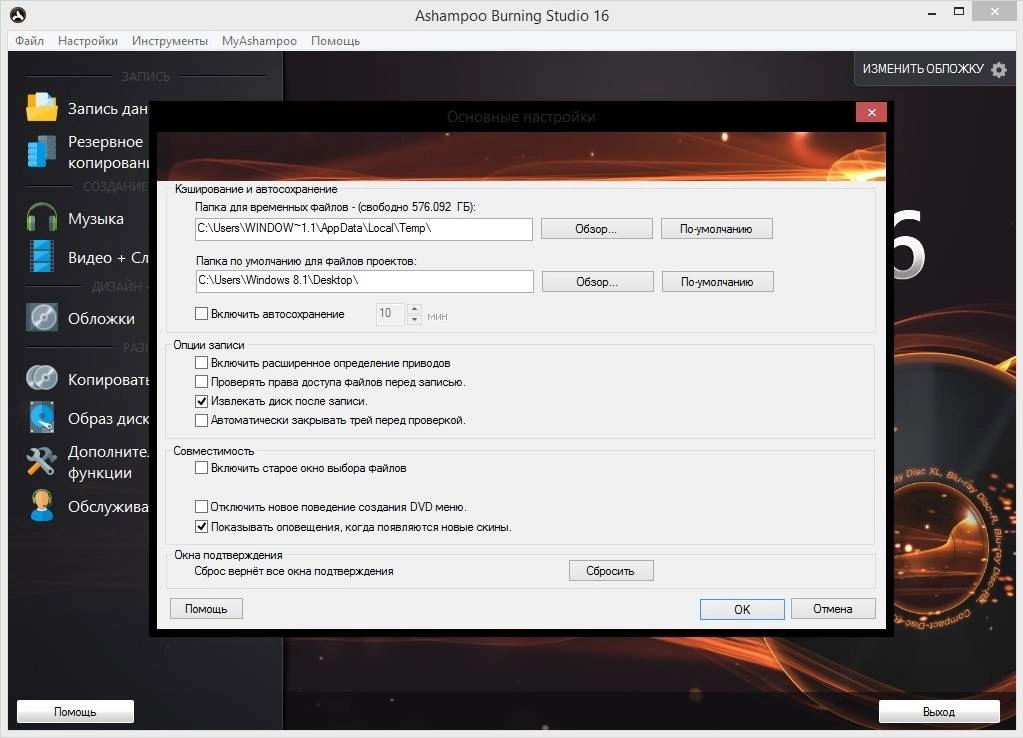Minimize the Ashampoo Burning Studio window
The width and height of the screenshot is (1023, 738).
(932, 13)
